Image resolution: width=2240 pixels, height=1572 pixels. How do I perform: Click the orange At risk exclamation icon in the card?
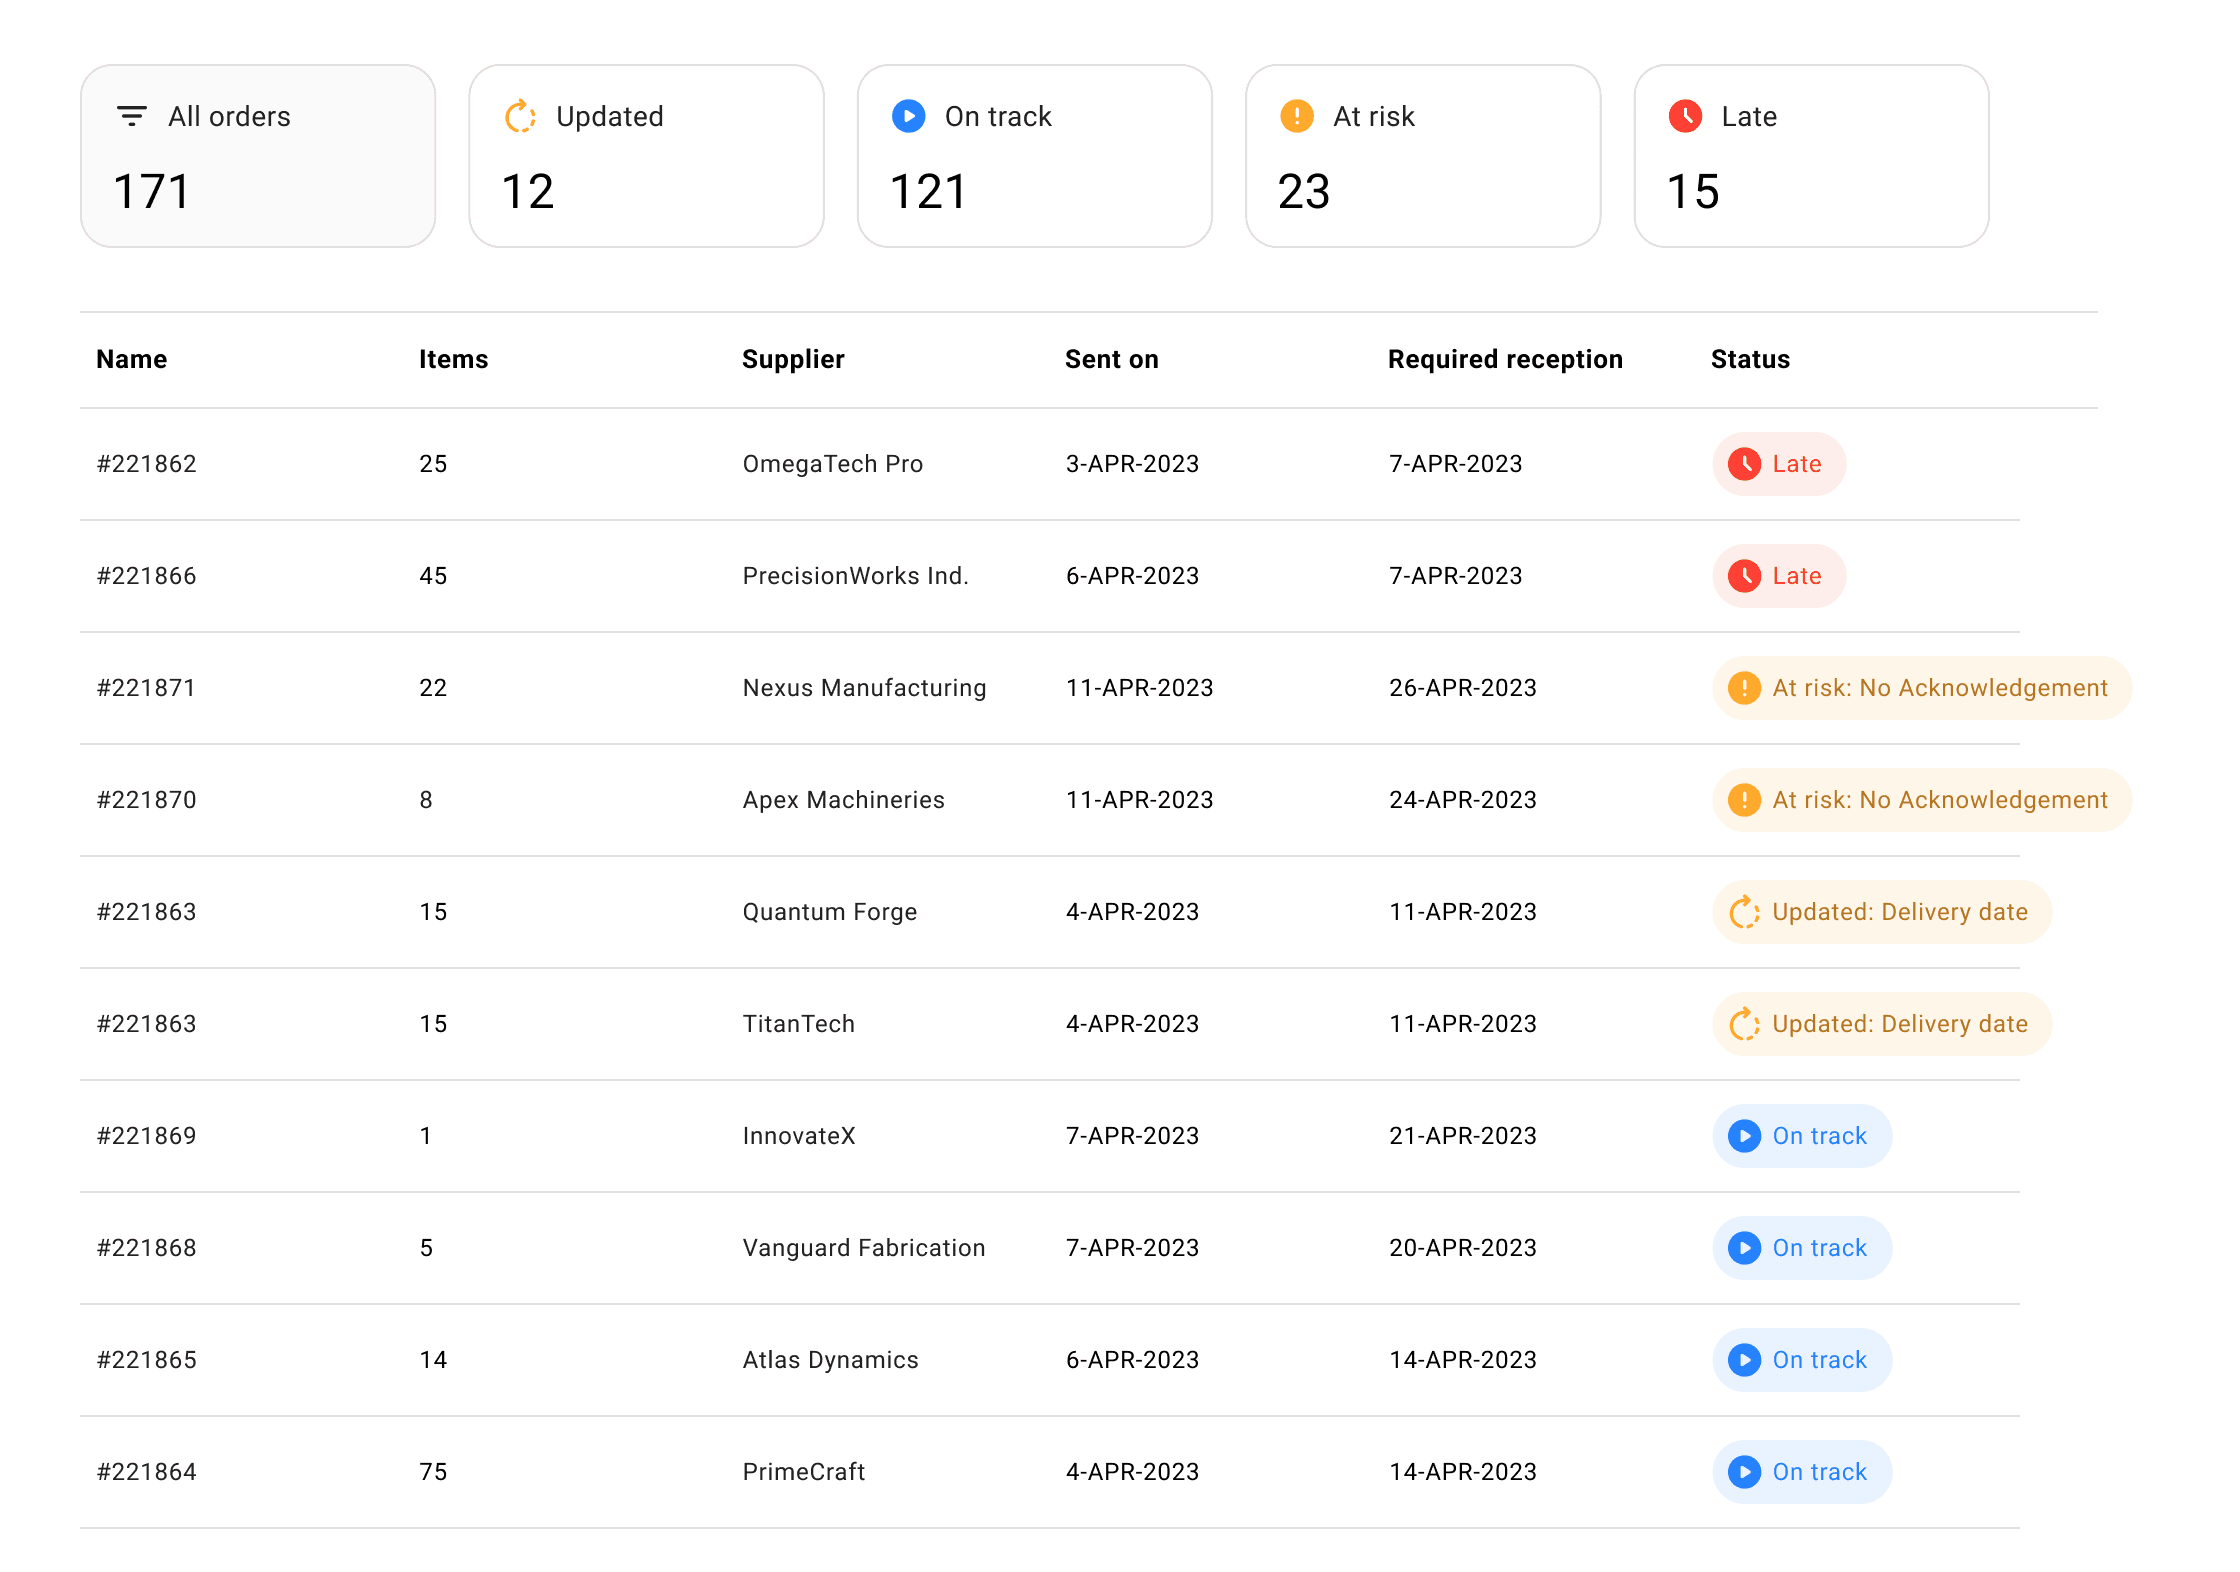(x=1296, y=116)
